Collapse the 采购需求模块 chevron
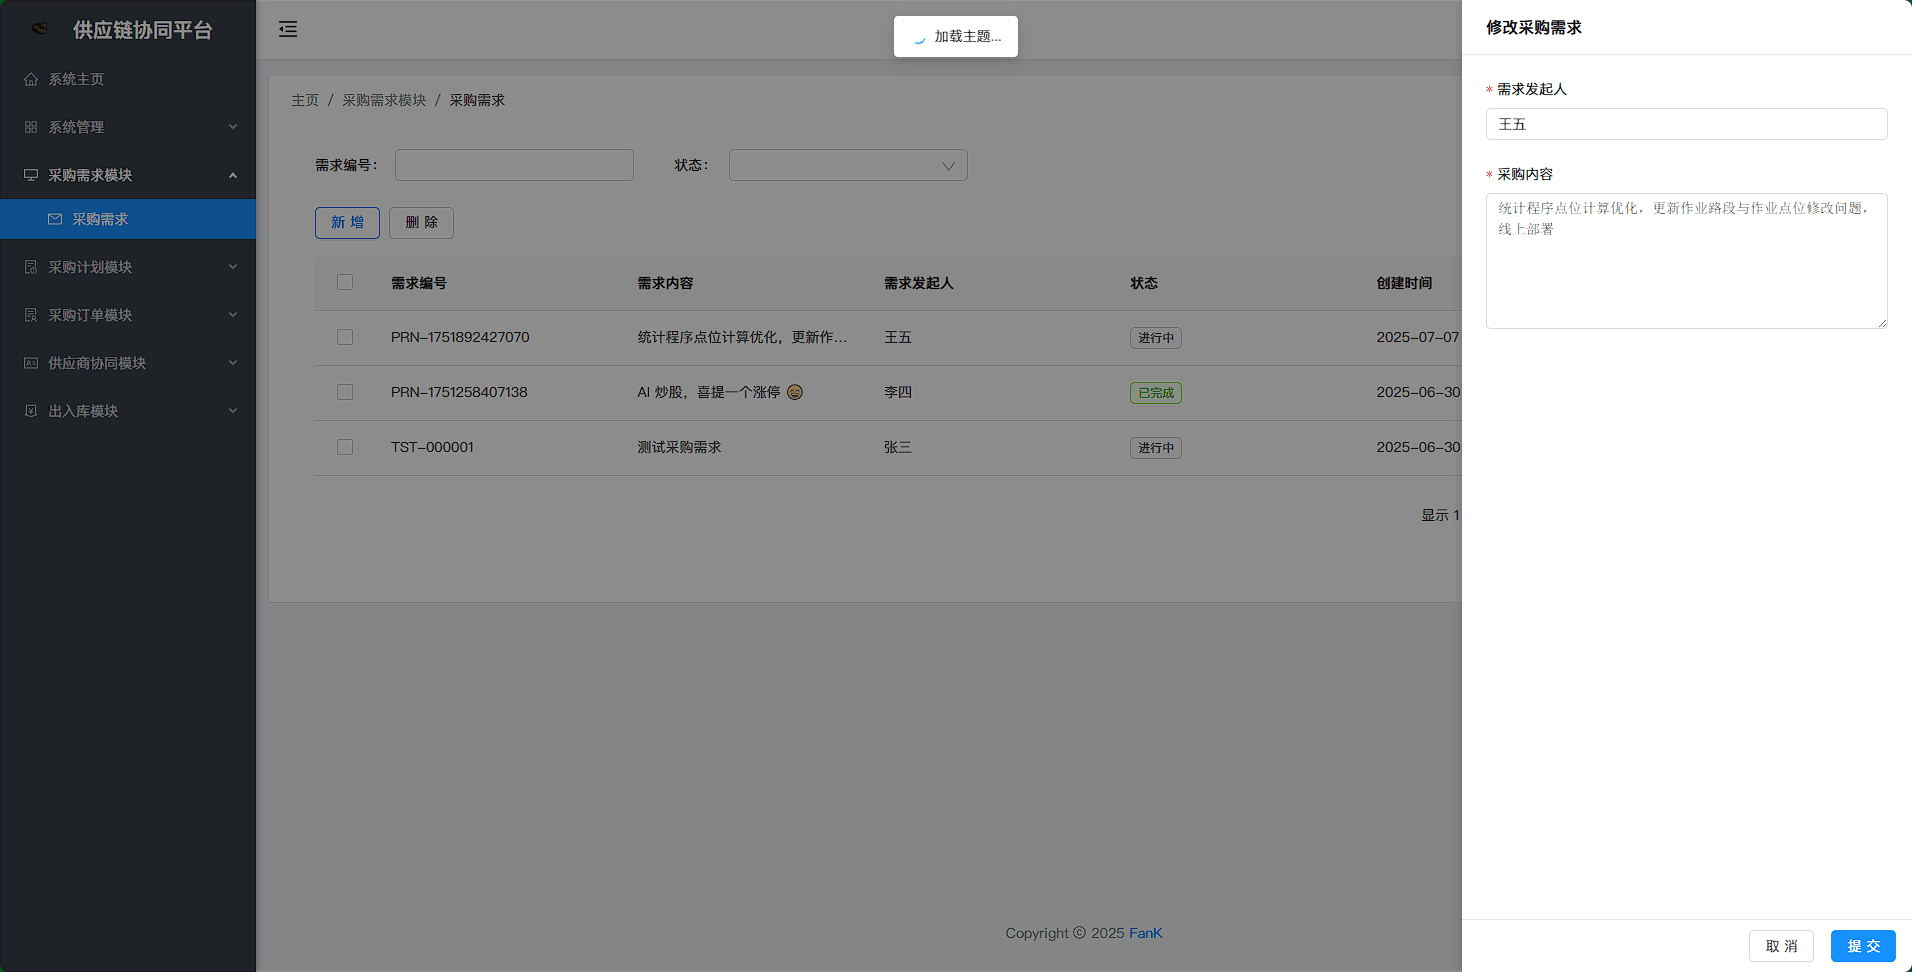Image resolution: width=1912 pixels, height=972 pixels. click(233, 175)
